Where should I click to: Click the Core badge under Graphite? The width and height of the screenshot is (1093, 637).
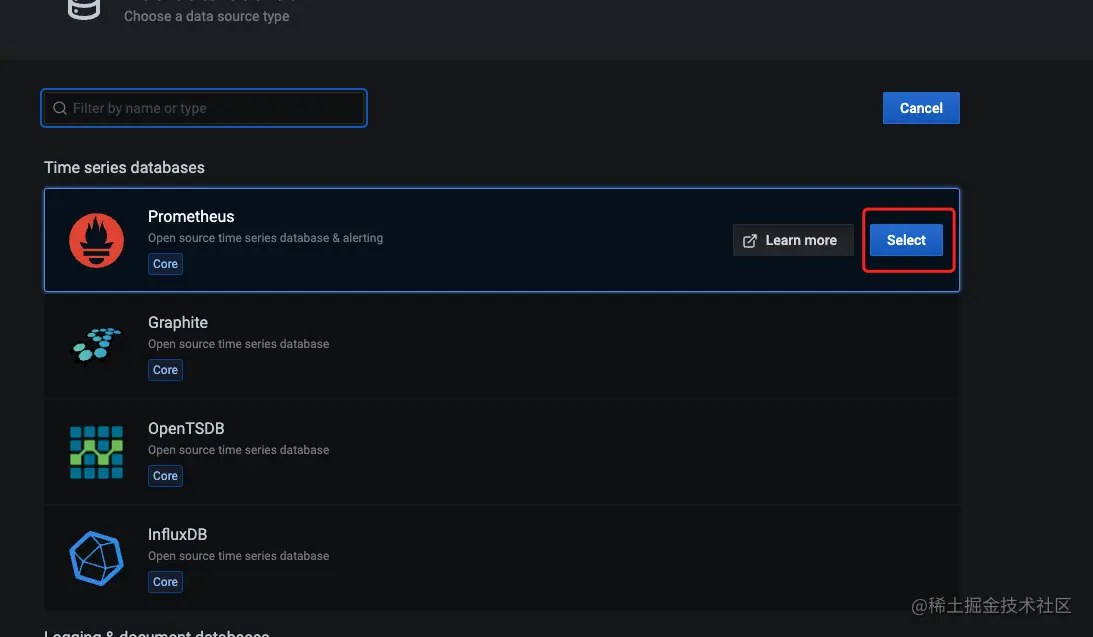point(165,370)
